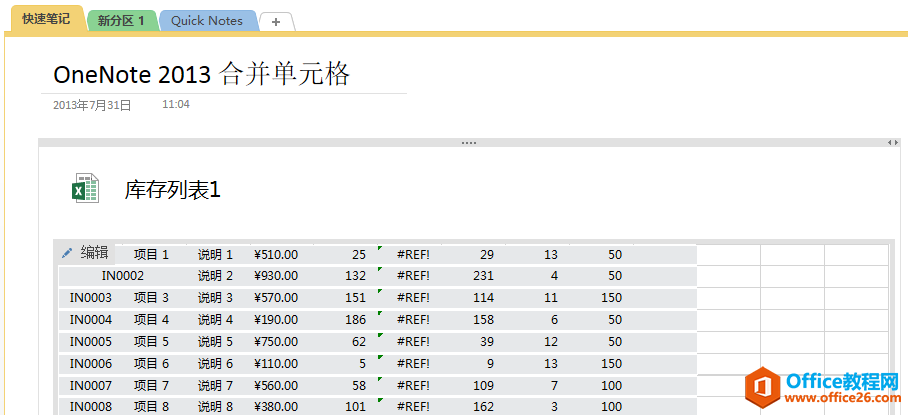
Task: Click the 编辑 button on the spreadsheet
Action: click(94, 254)
